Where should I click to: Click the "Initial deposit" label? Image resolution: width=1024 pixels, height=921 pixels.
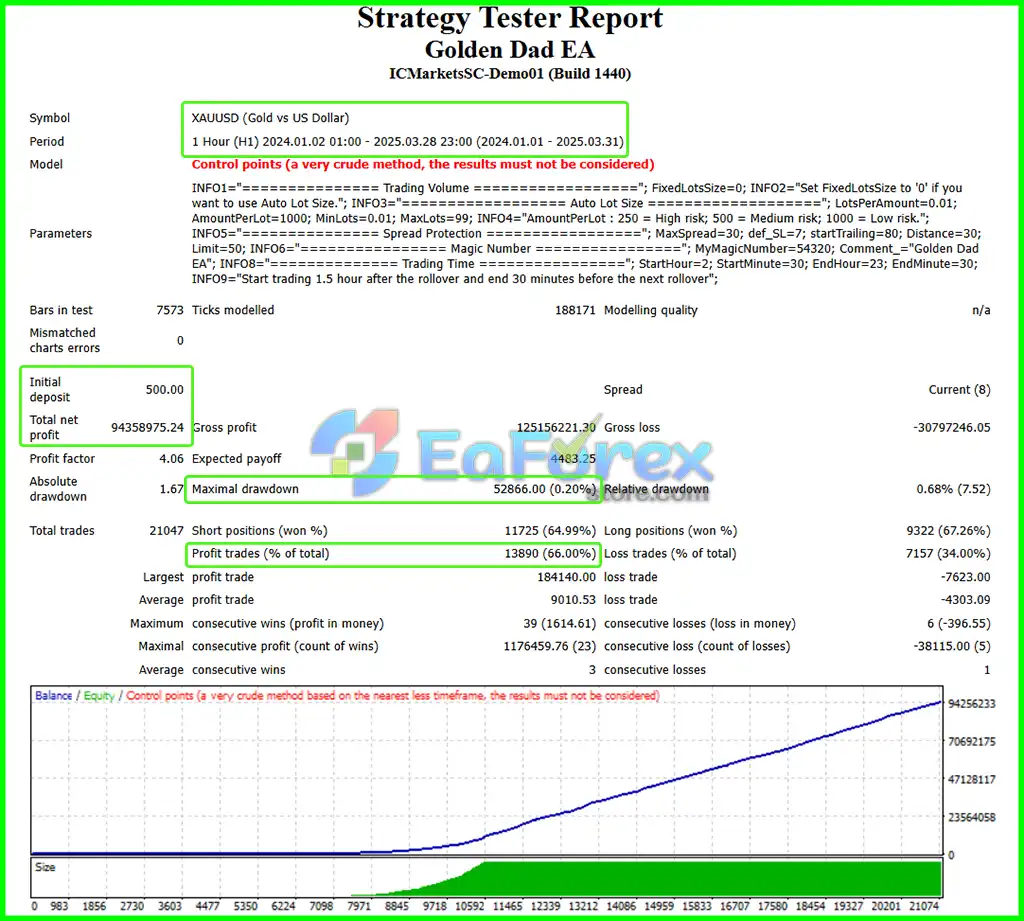tap(50, 390)
